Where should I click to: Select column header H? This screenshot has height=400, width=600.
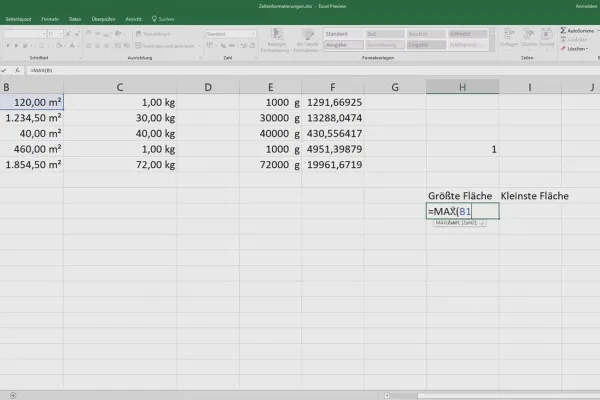pos(462,87)
